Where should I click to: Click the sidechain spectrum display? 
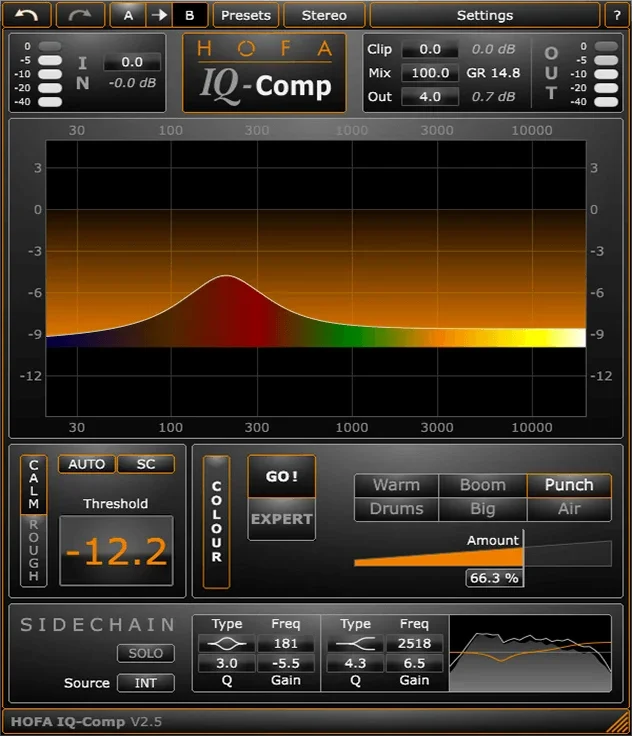tap(530, 653)
